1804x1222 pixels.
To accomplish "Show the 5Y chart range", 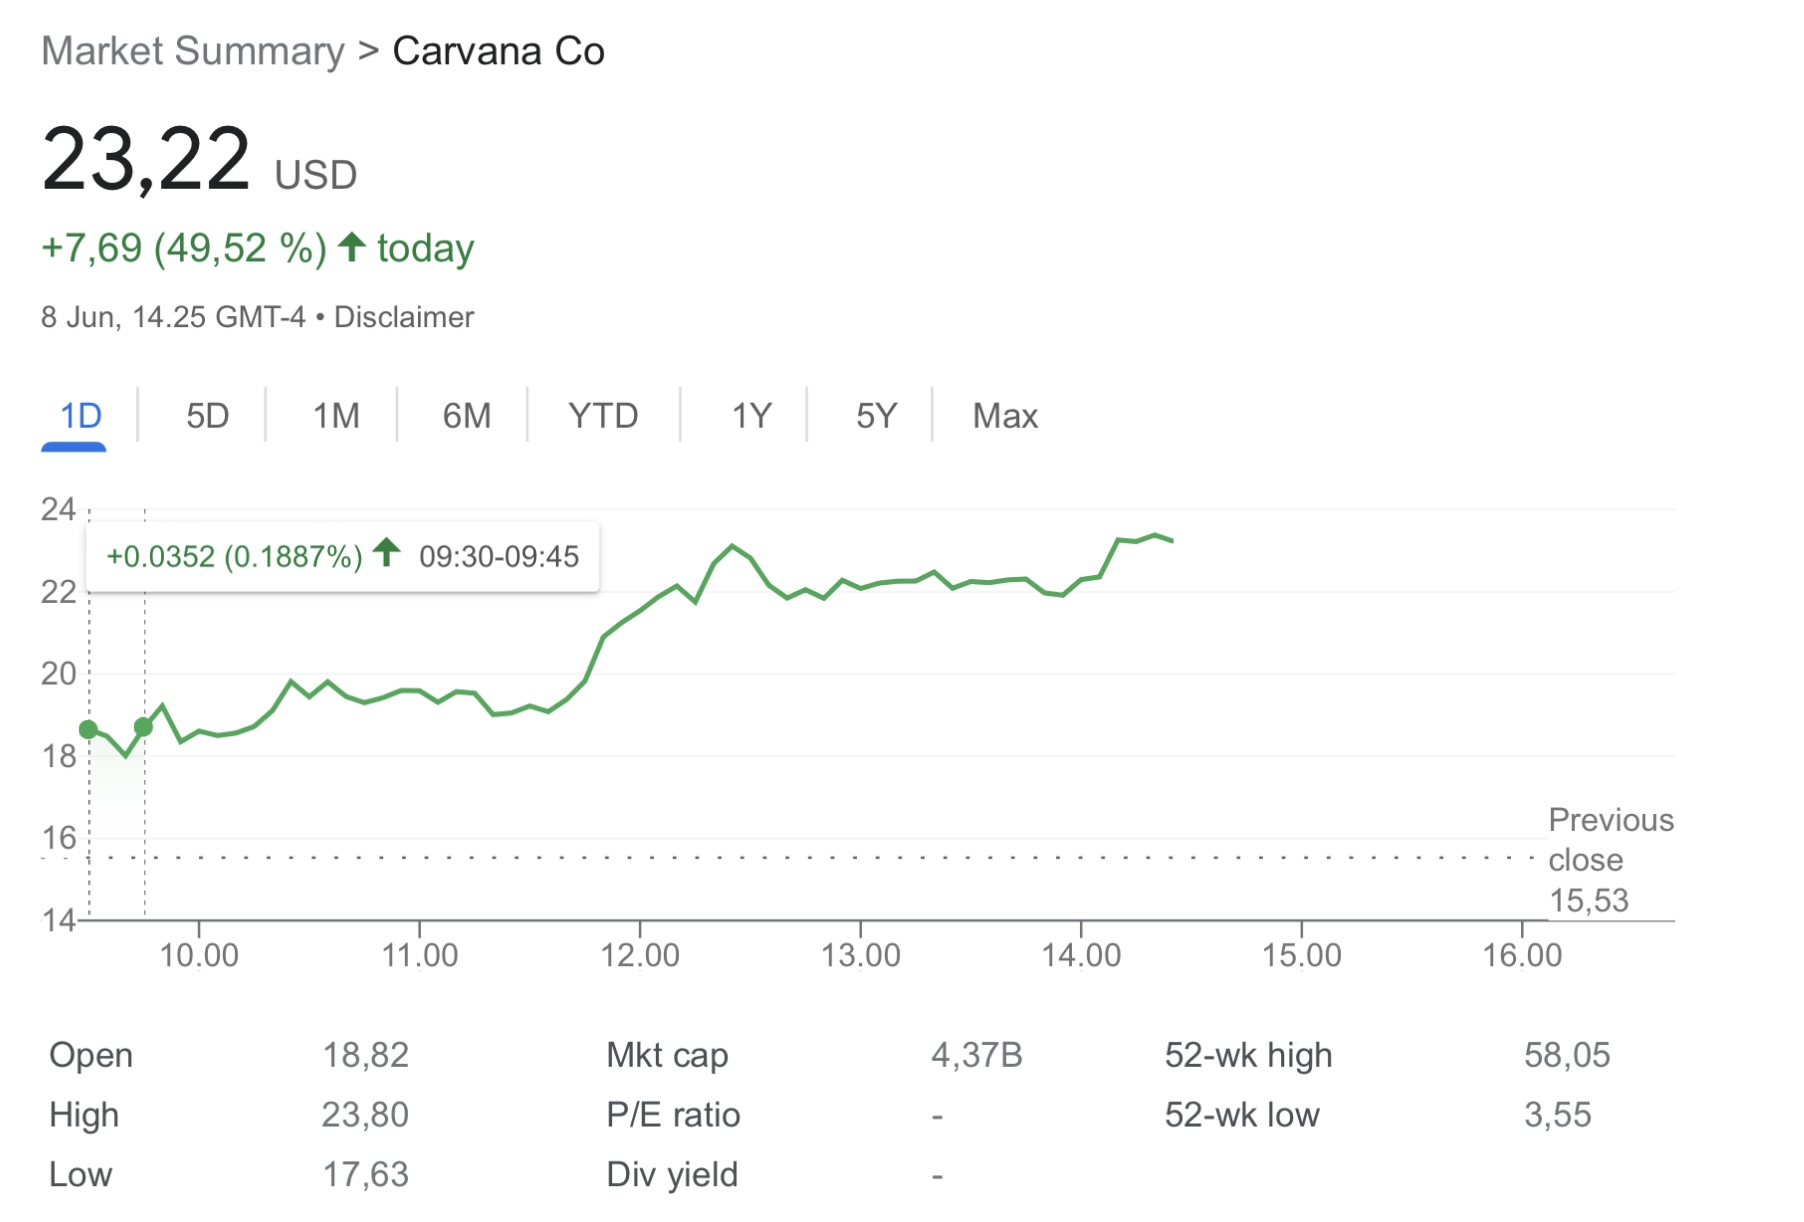I will click(876, 416).
